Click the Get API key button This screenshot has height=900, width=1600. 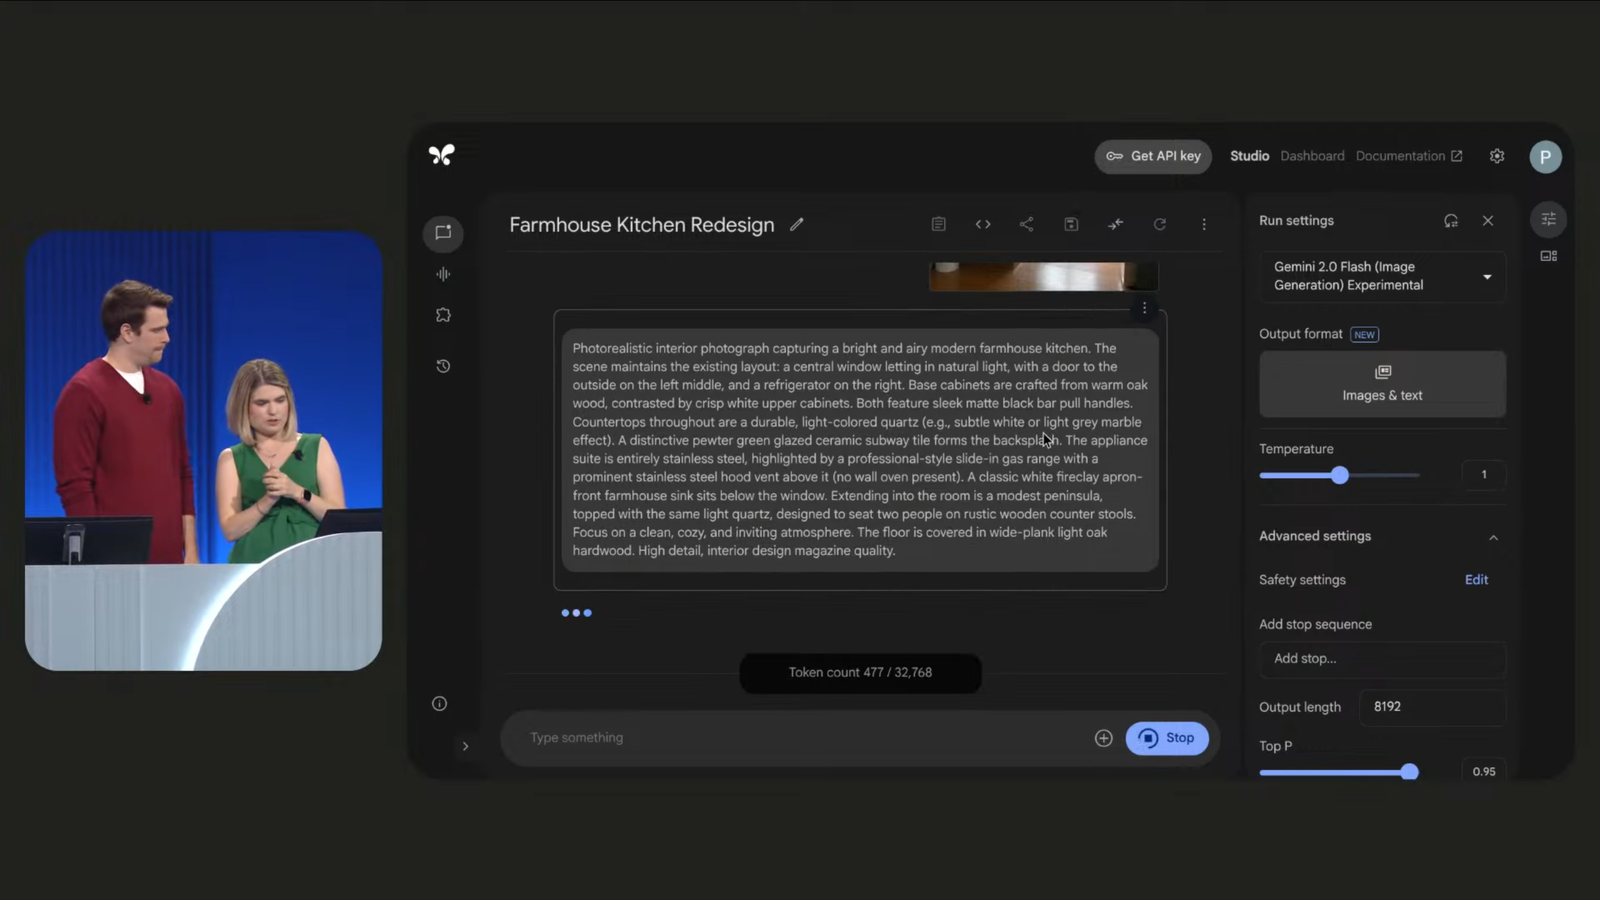[x=1153, y=156]
